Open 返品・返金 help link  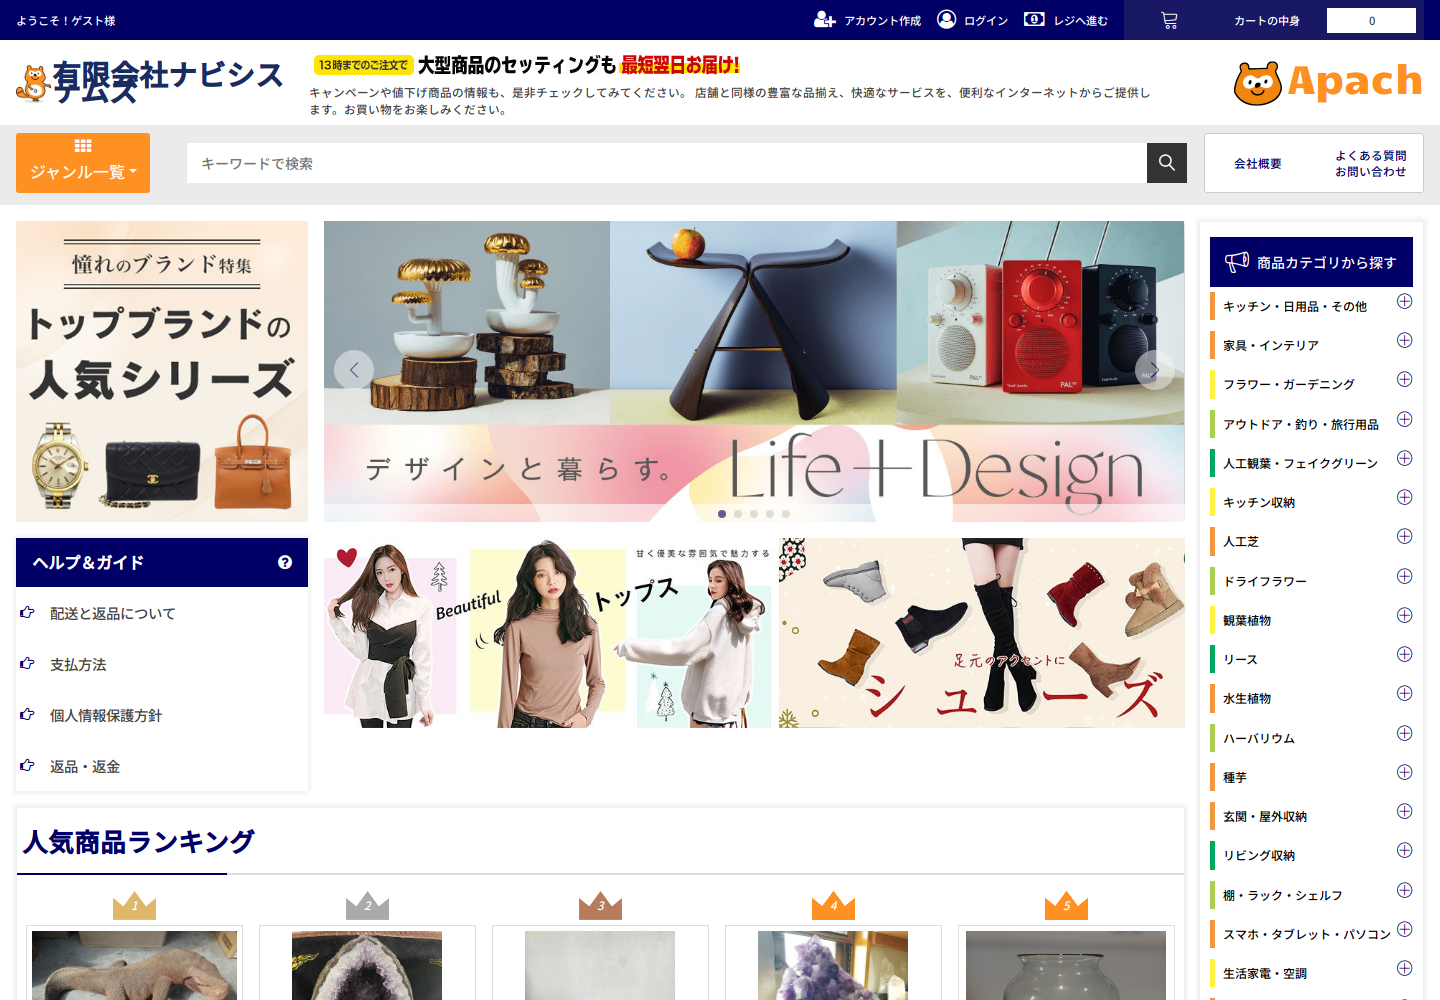coord(84,766)
